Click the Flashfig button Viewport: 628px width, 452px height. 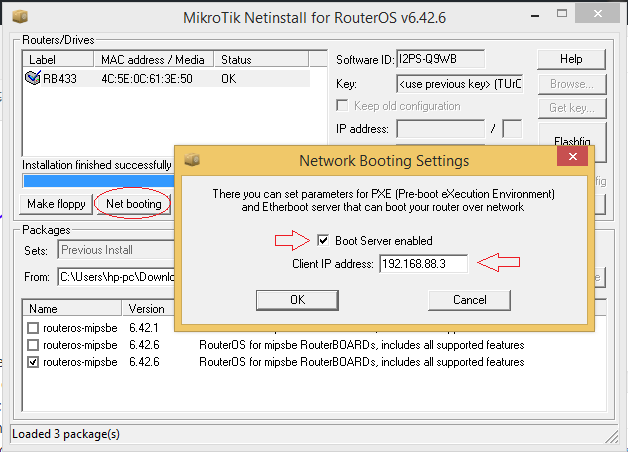[x=572, y=141]
